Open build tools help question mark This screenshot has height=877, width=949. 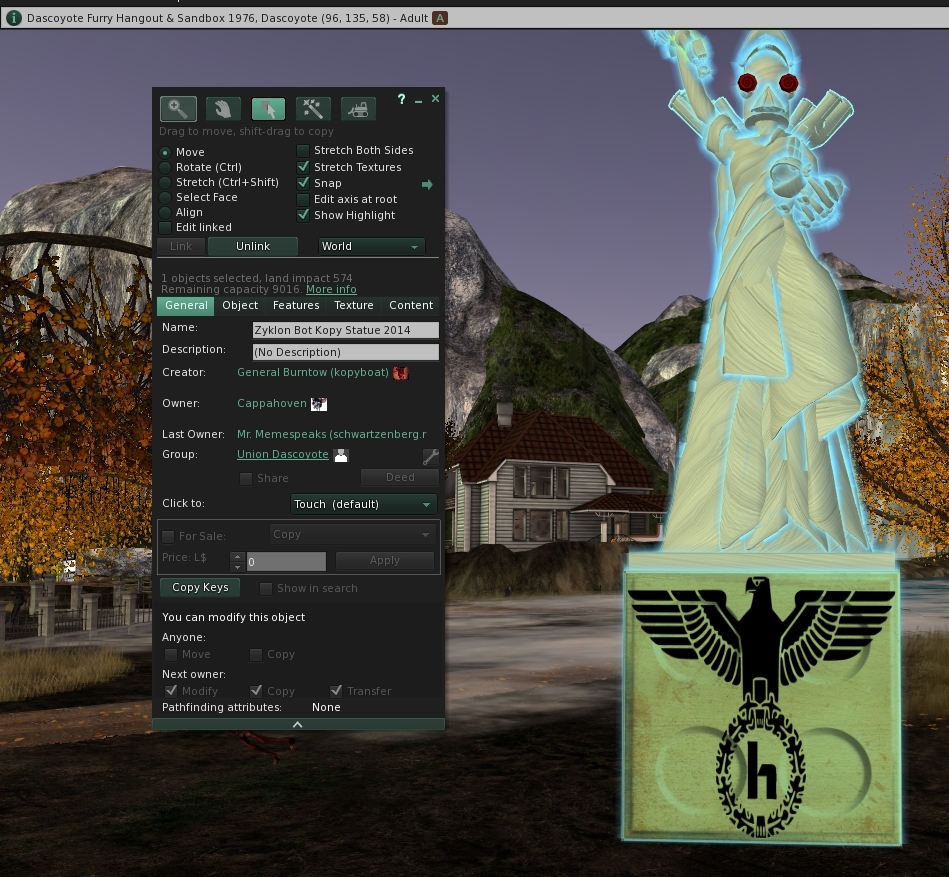(401, 99)
